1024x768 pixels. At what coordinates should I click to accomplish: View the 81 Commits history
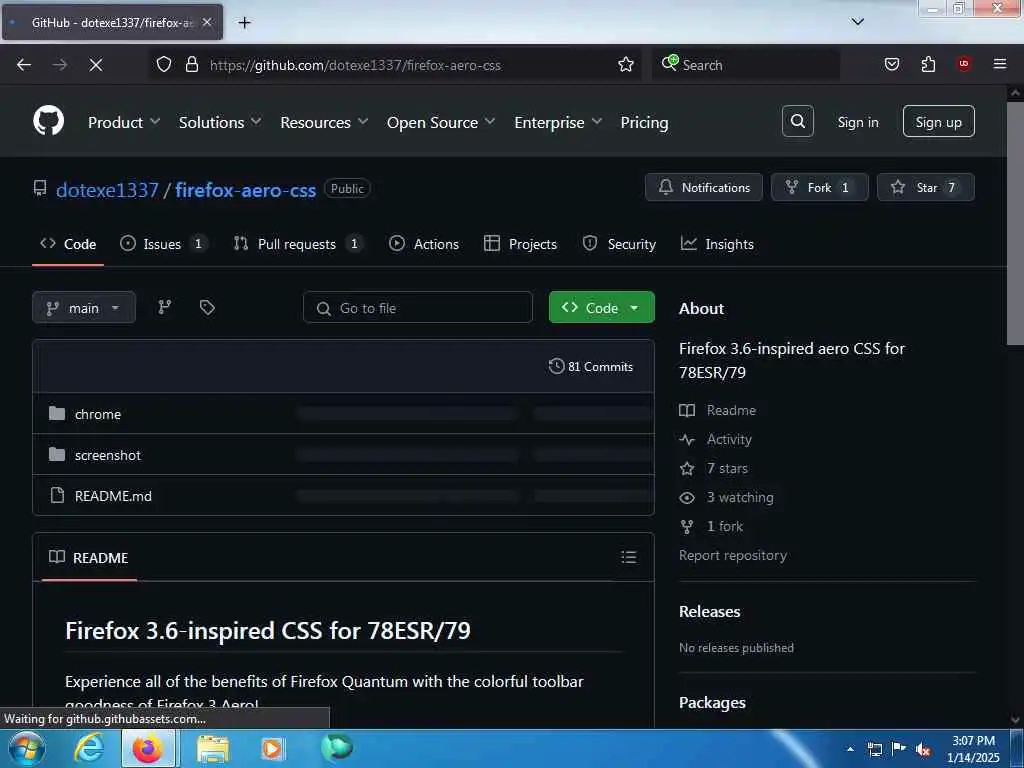[591, 366]
